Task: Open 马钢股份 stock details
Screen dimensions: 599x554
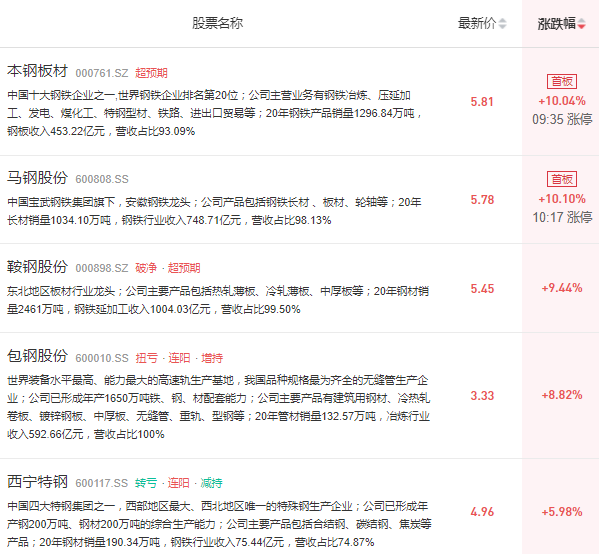Action: click(x=37, y=177)
